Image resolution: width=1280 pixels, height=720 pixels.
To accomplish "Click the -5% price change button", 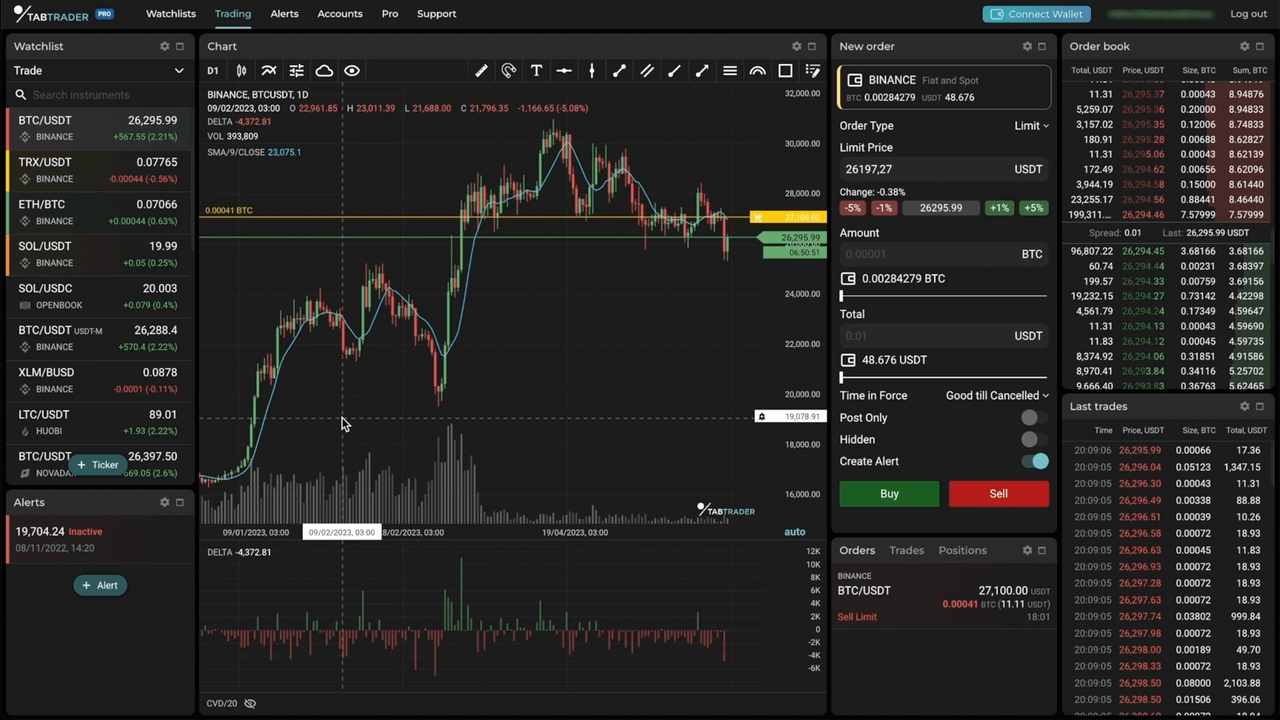I will [852, 208].
